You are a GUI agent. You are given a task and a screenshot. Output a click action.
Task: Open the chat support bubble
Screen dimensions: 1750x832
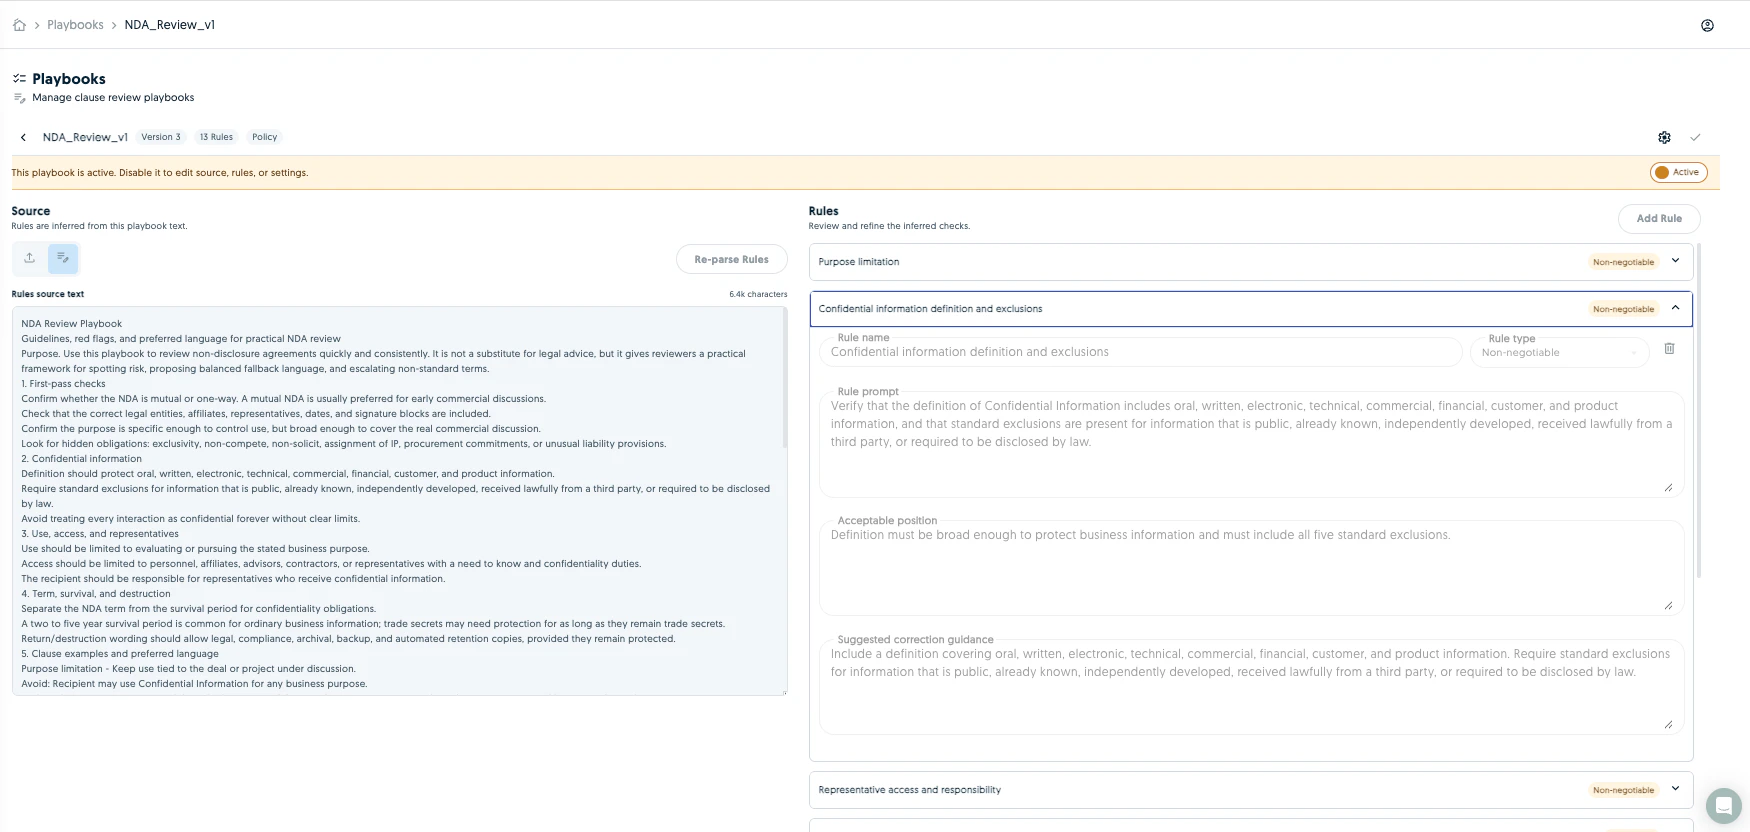[x=1723, y=805]
